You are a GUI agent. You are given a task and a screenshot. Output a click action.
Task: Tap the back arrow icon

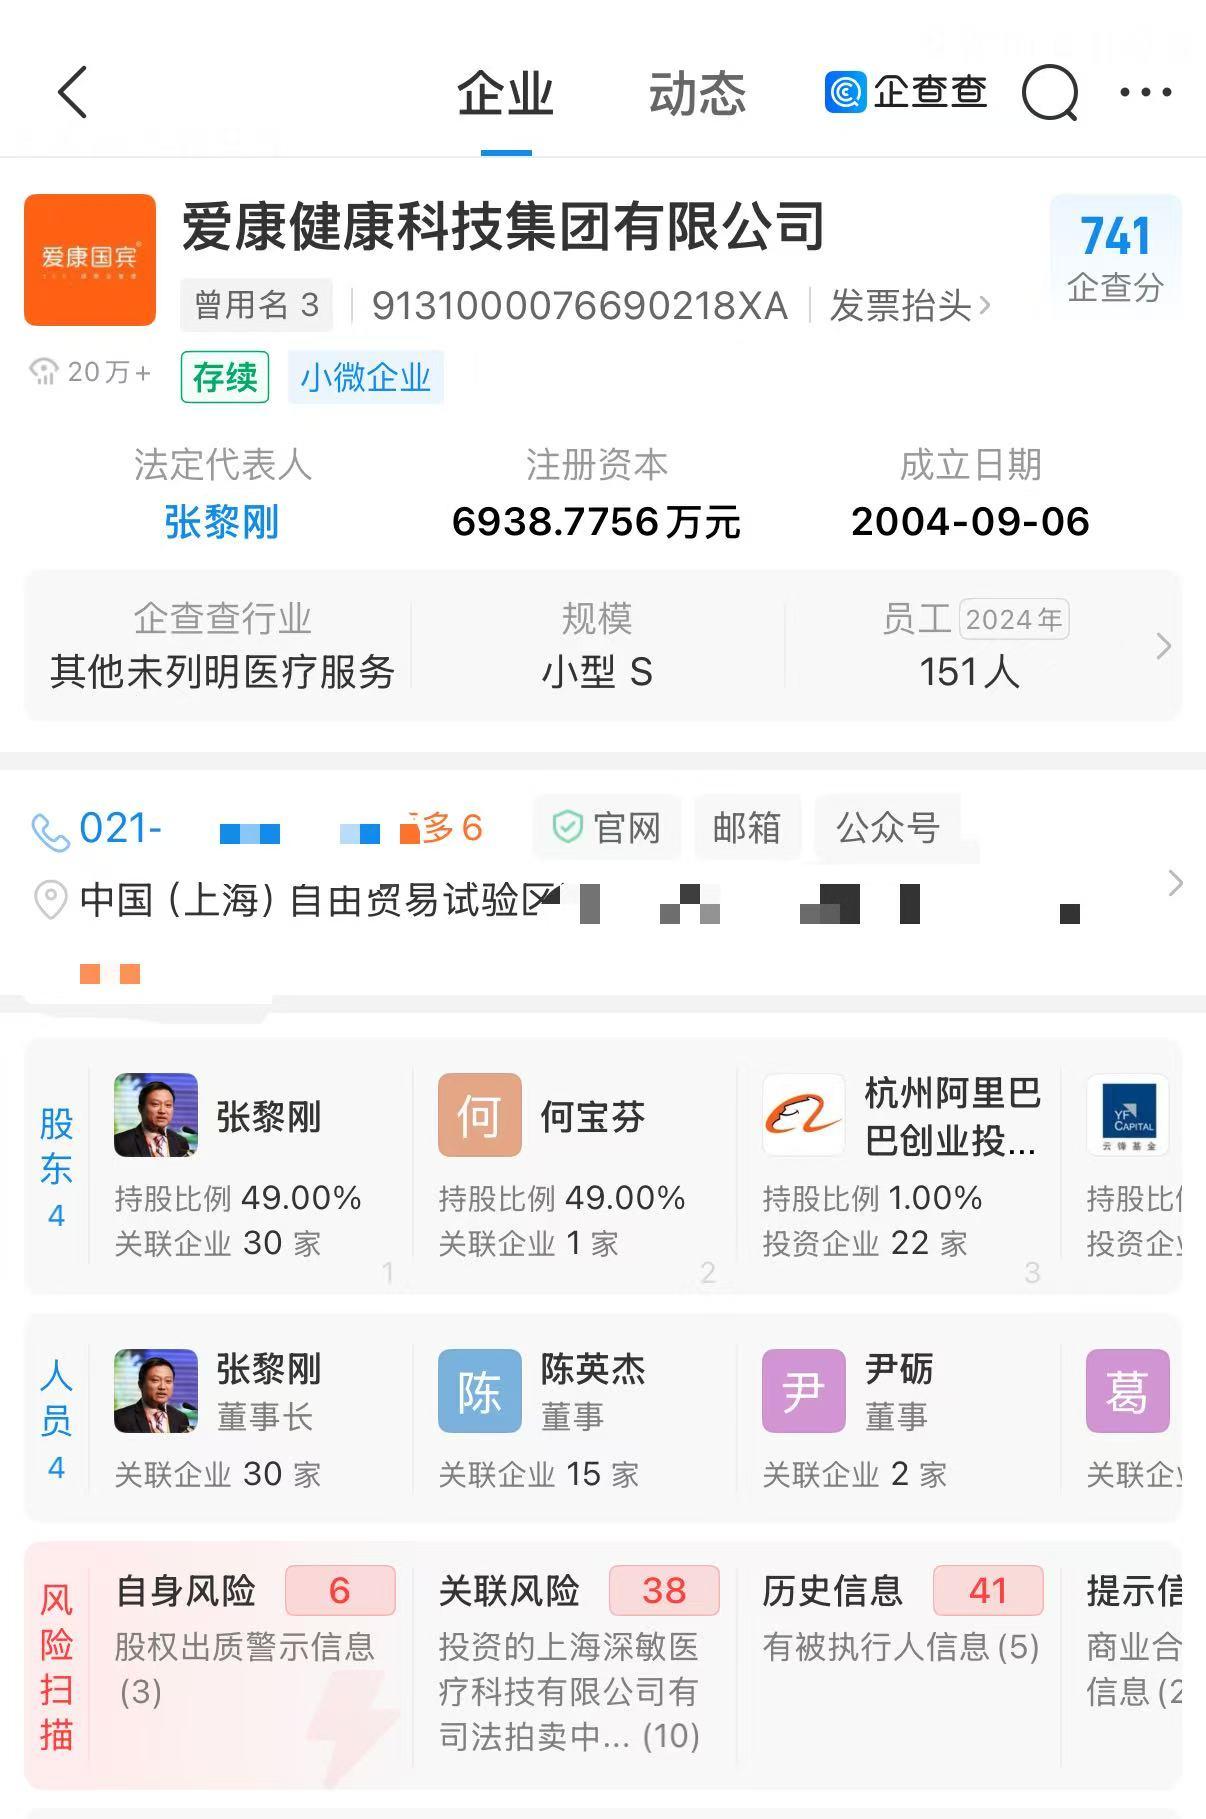click(73, 93)
